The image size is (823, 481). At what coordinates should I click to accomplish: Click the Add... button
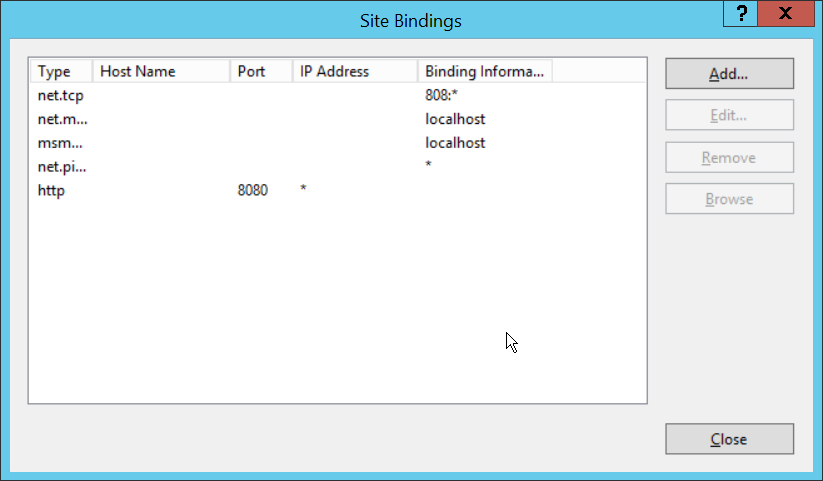(x=729, y=74)
